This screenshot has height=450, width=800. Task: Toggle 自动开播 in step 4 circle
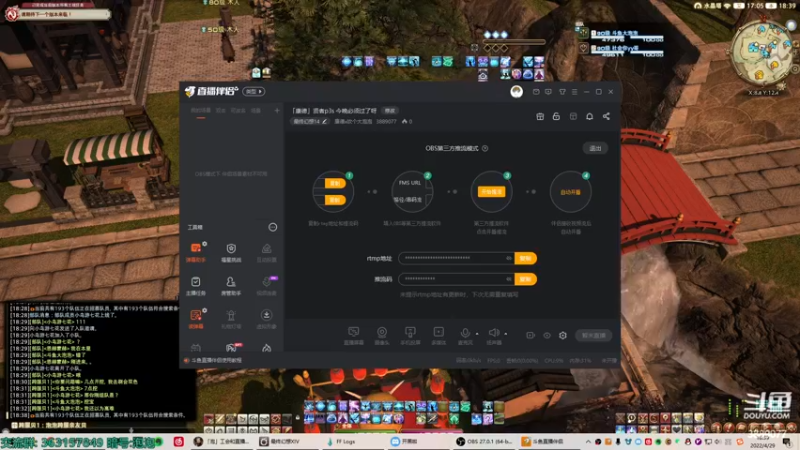pyautogui.click(x=570, y=192)
